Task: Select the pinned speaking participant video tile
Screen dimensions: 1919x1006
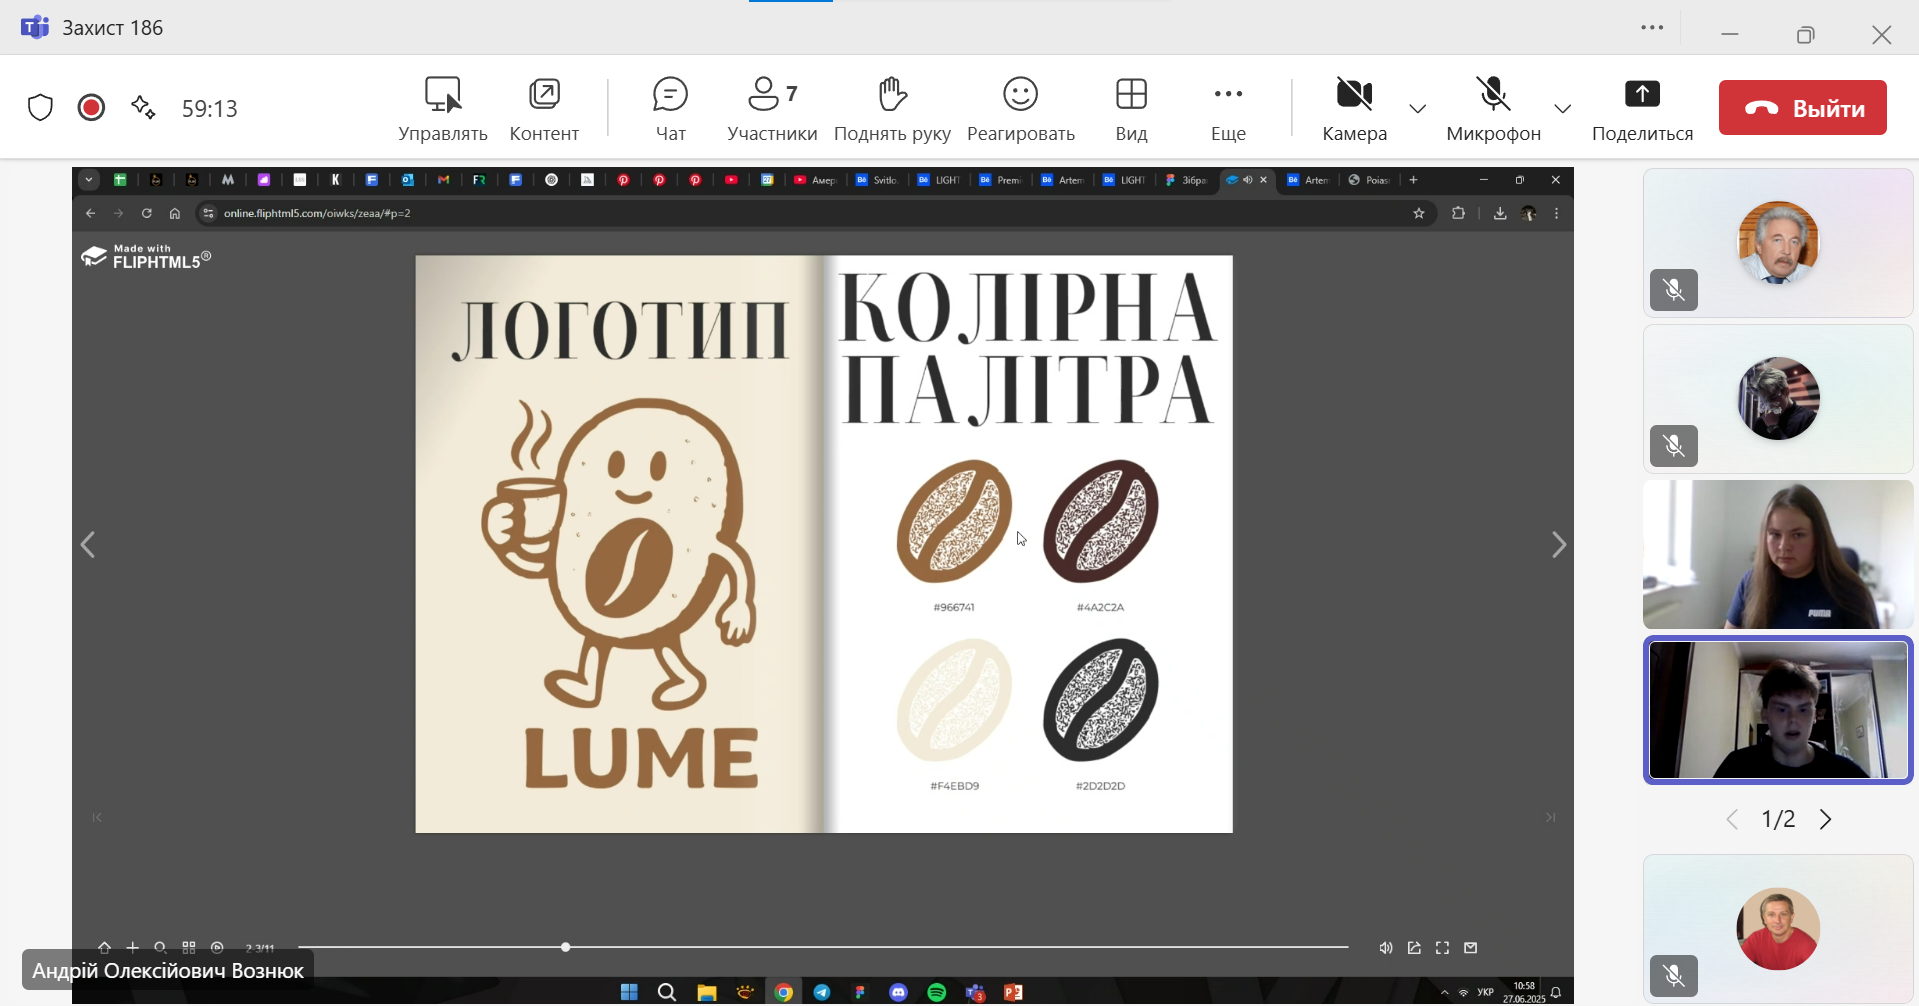Action: [x=1778, y=710]
